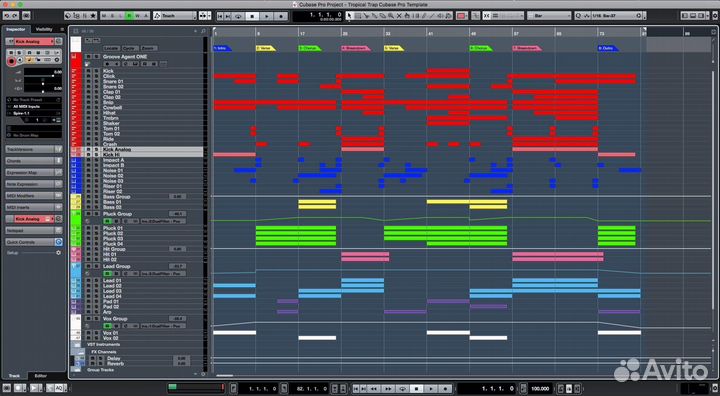Click the Locate button on marker track
The width and height of the screenshot is (720, 396).
tap(111, 48)
